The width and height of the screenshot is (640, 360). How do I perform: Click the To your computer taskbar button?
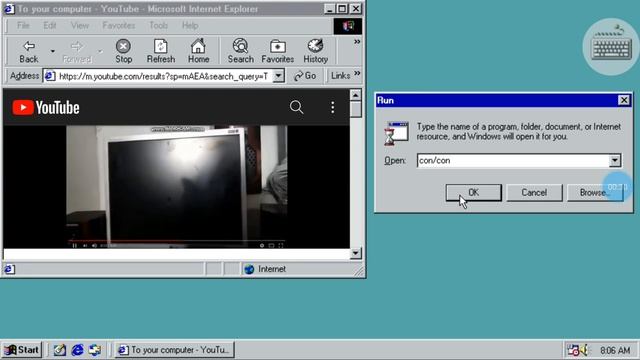point(174,350)
